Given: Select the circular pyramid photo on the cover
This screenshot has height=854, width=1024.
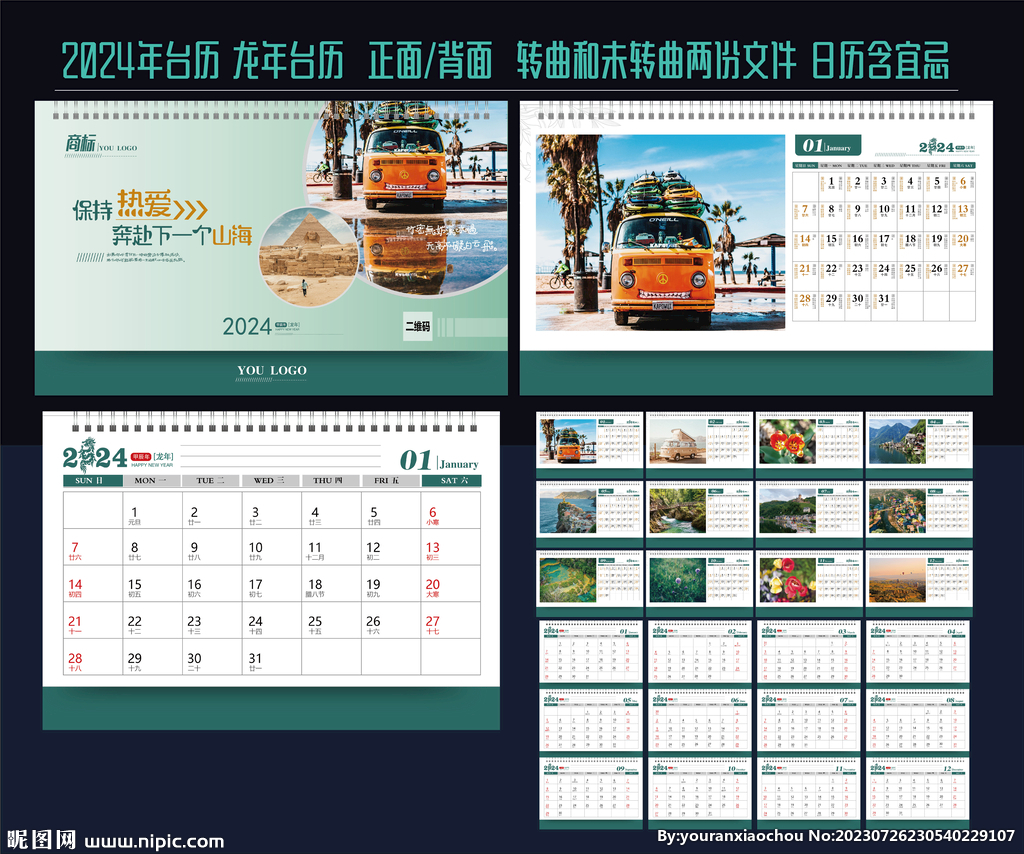Looking at the screenshot, I should point(308,257).
